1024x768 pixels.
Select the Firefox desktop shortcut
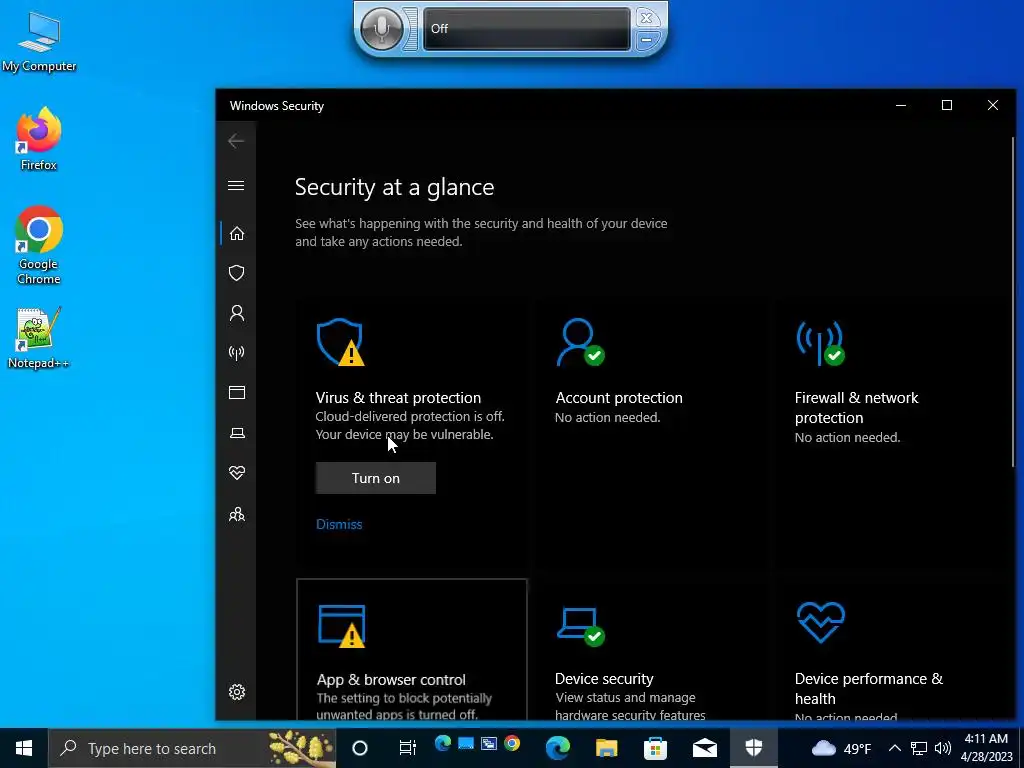(39, 139)
